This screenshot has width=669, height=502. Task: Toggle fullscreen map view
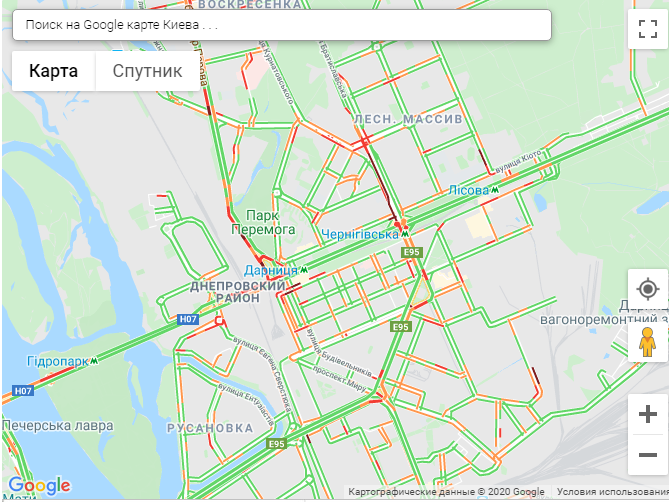coord(648,29)
